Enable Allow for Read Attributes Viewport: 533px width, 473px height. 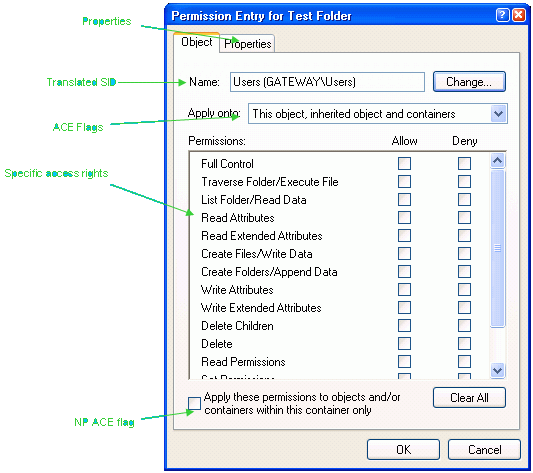point(404,217)
